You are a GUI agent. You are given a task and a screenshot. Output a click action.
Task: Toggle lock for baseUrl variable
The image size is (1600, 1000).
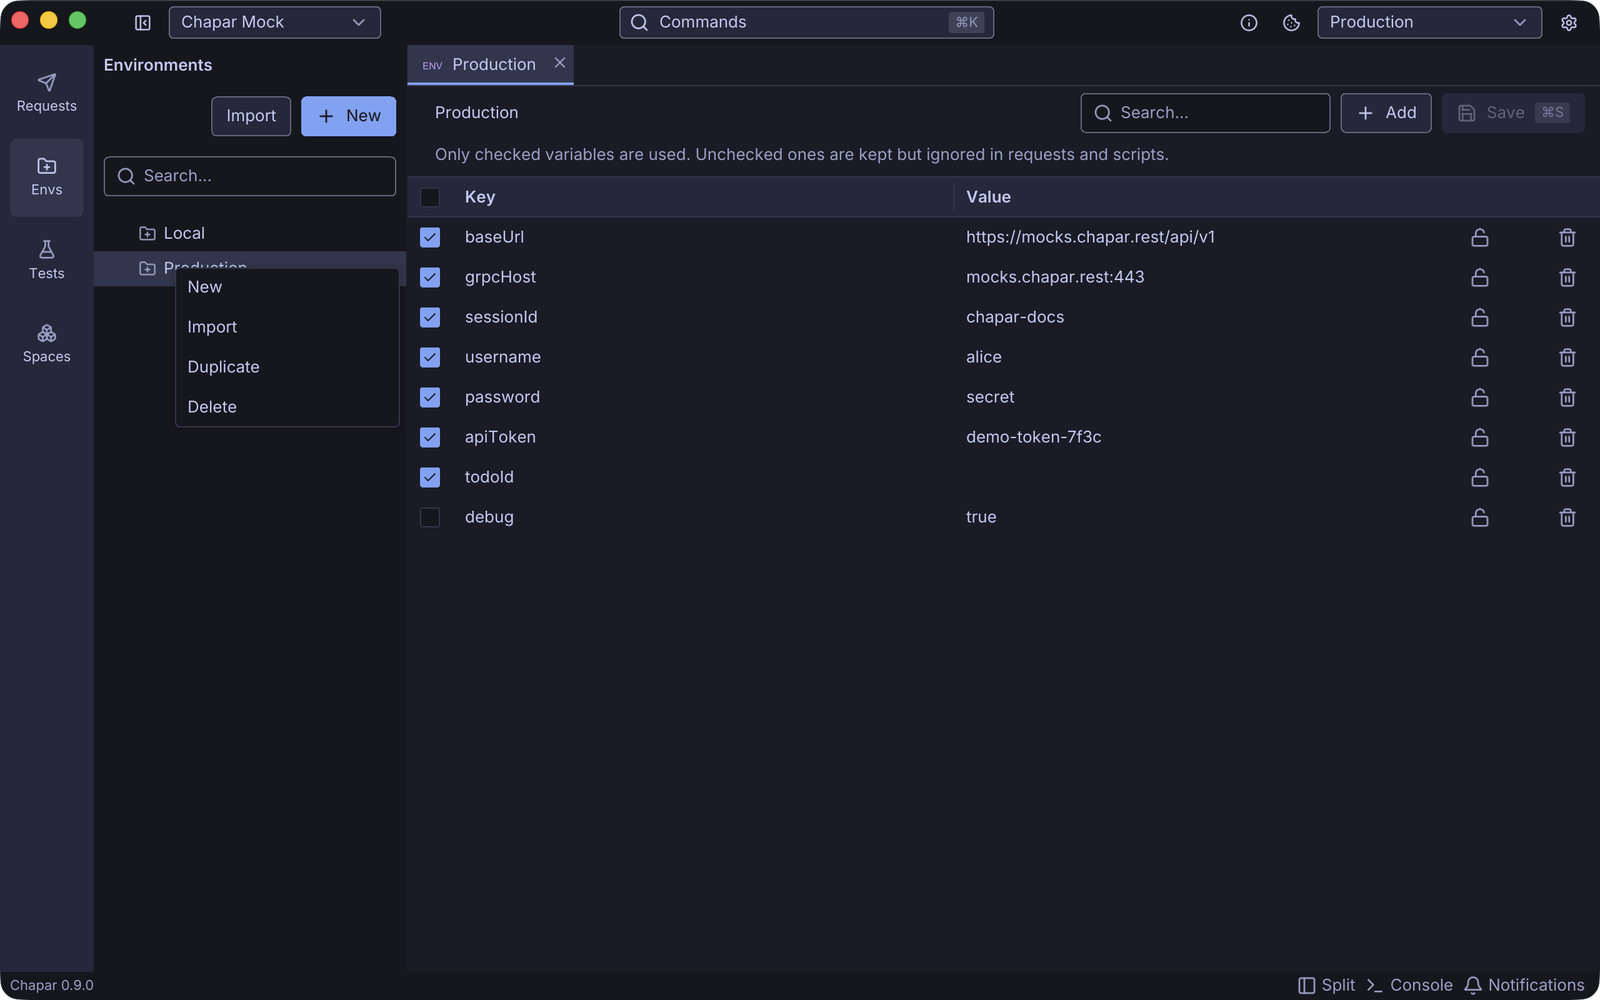tap(1480, 237)
